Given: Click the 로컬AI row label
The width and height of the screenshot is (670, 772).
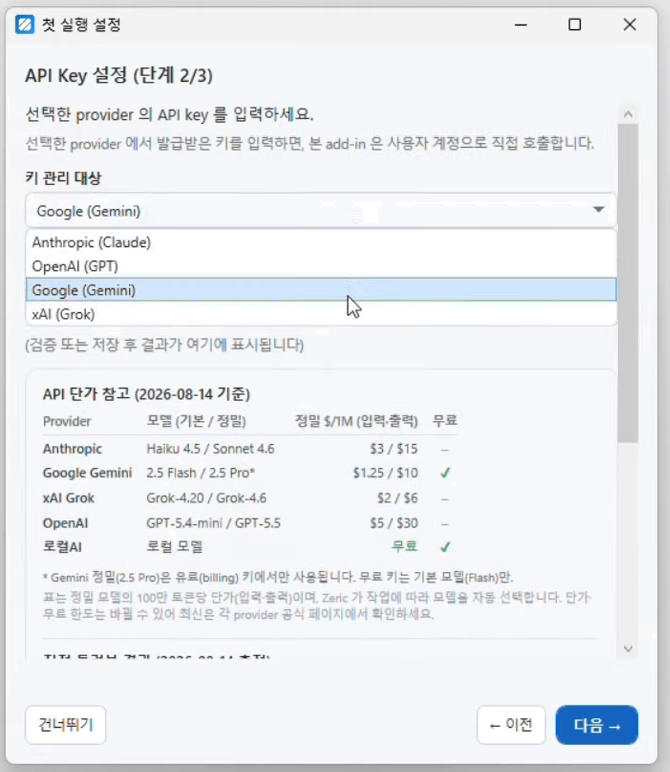Looking at the screenshot, I should click(x=62, y=547).
